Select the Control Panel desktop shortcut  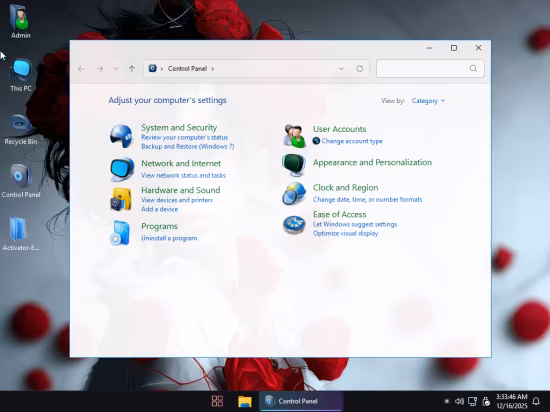click(x=21, y=181)
